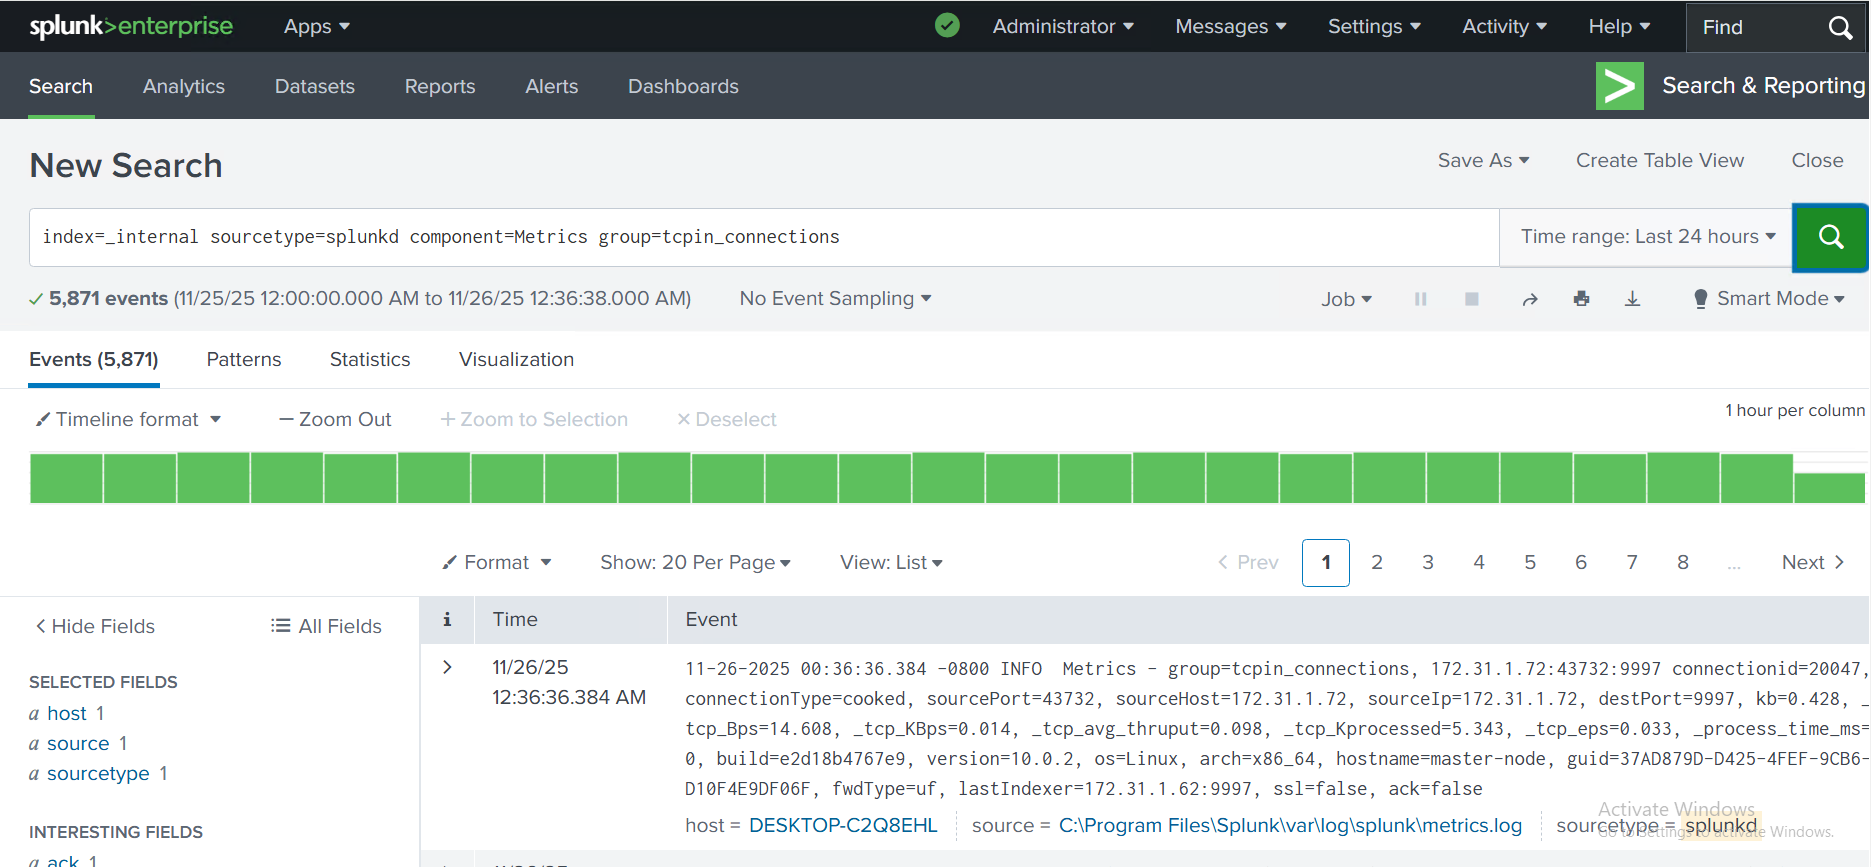Open the Timeline format dropdown
The image size is (1871, 867).
coord(128,420)
